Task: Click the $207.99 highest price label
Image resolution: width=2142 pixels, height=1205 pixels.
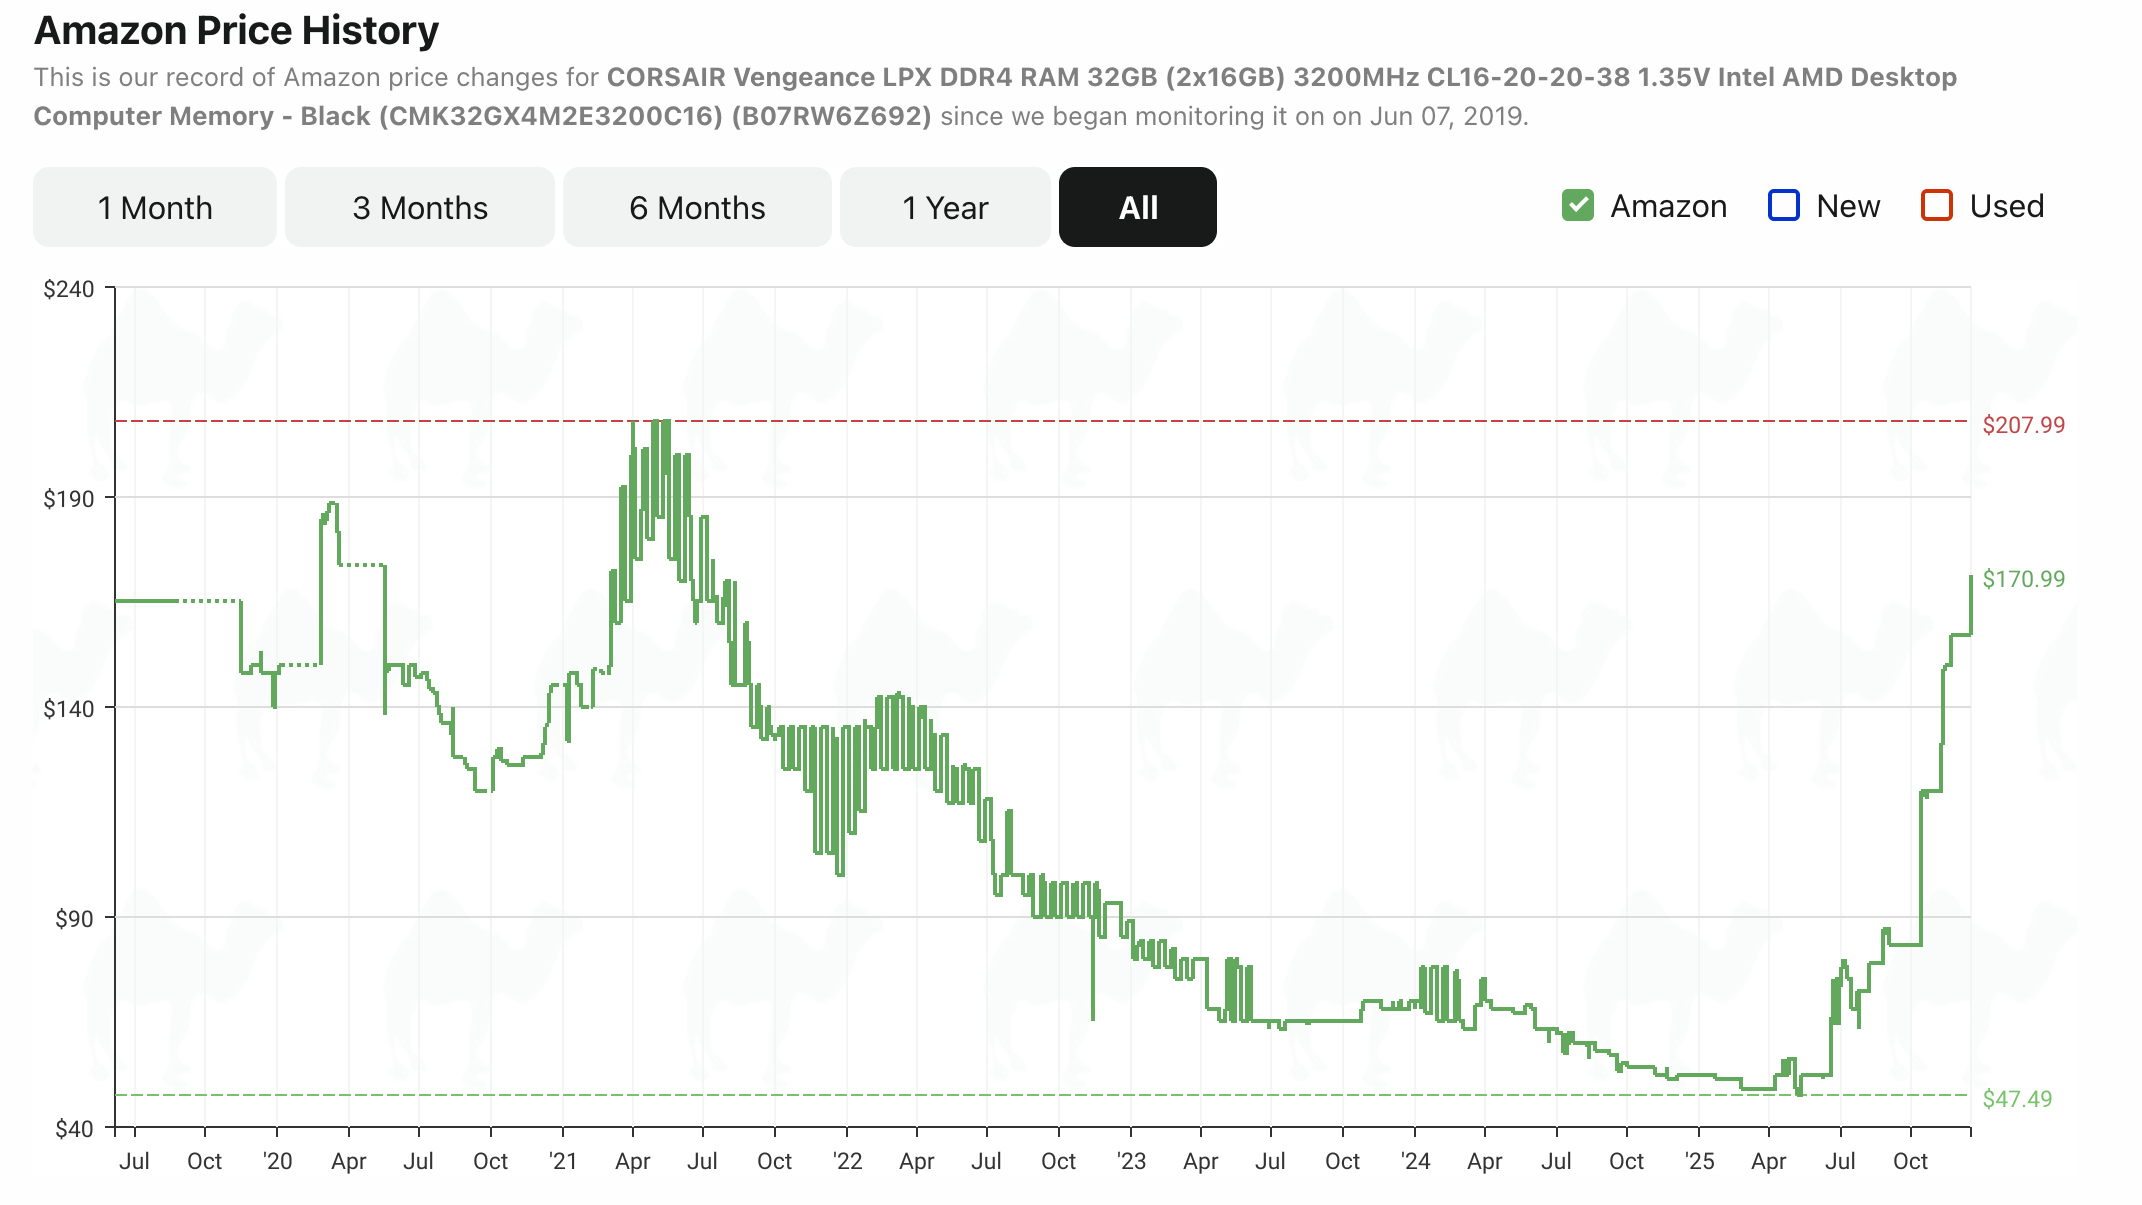Action: pos(2023,425)
